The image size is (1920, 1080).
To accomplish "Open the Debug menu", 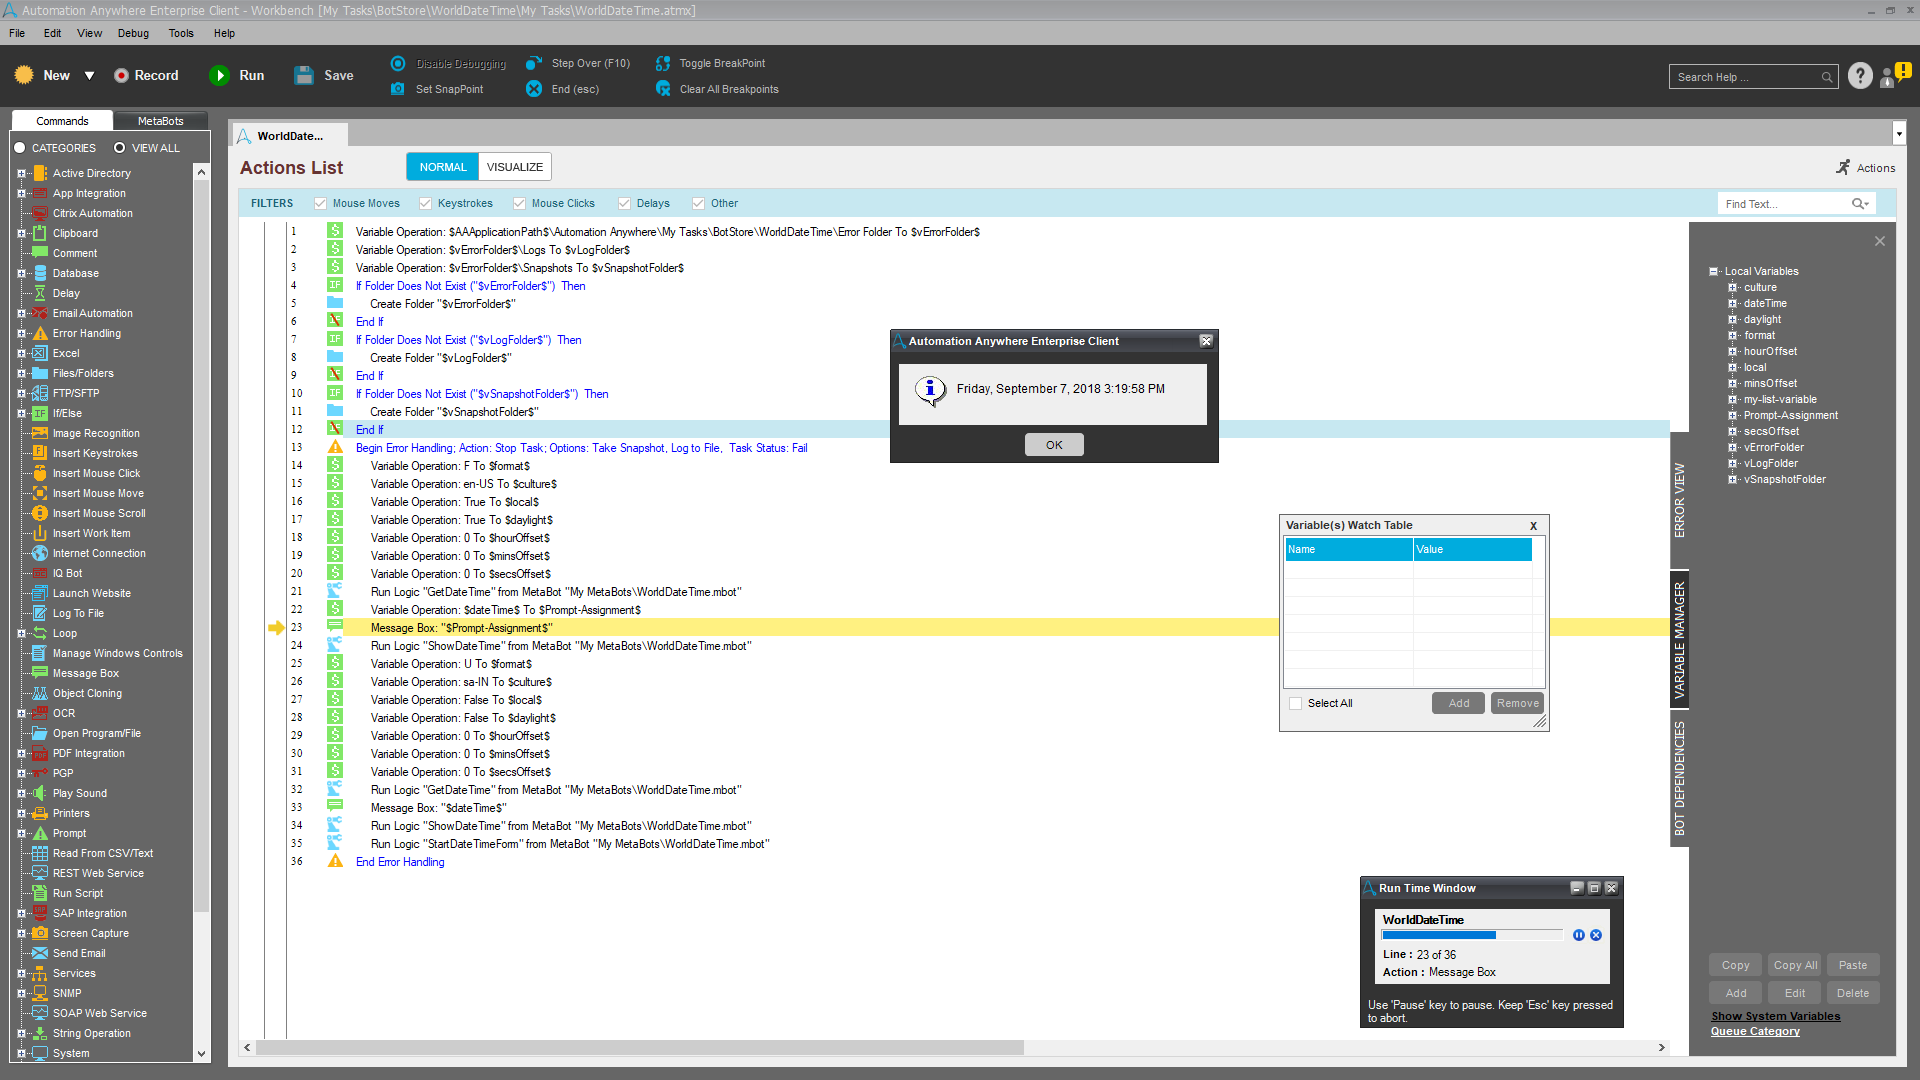I will (133, 33).
